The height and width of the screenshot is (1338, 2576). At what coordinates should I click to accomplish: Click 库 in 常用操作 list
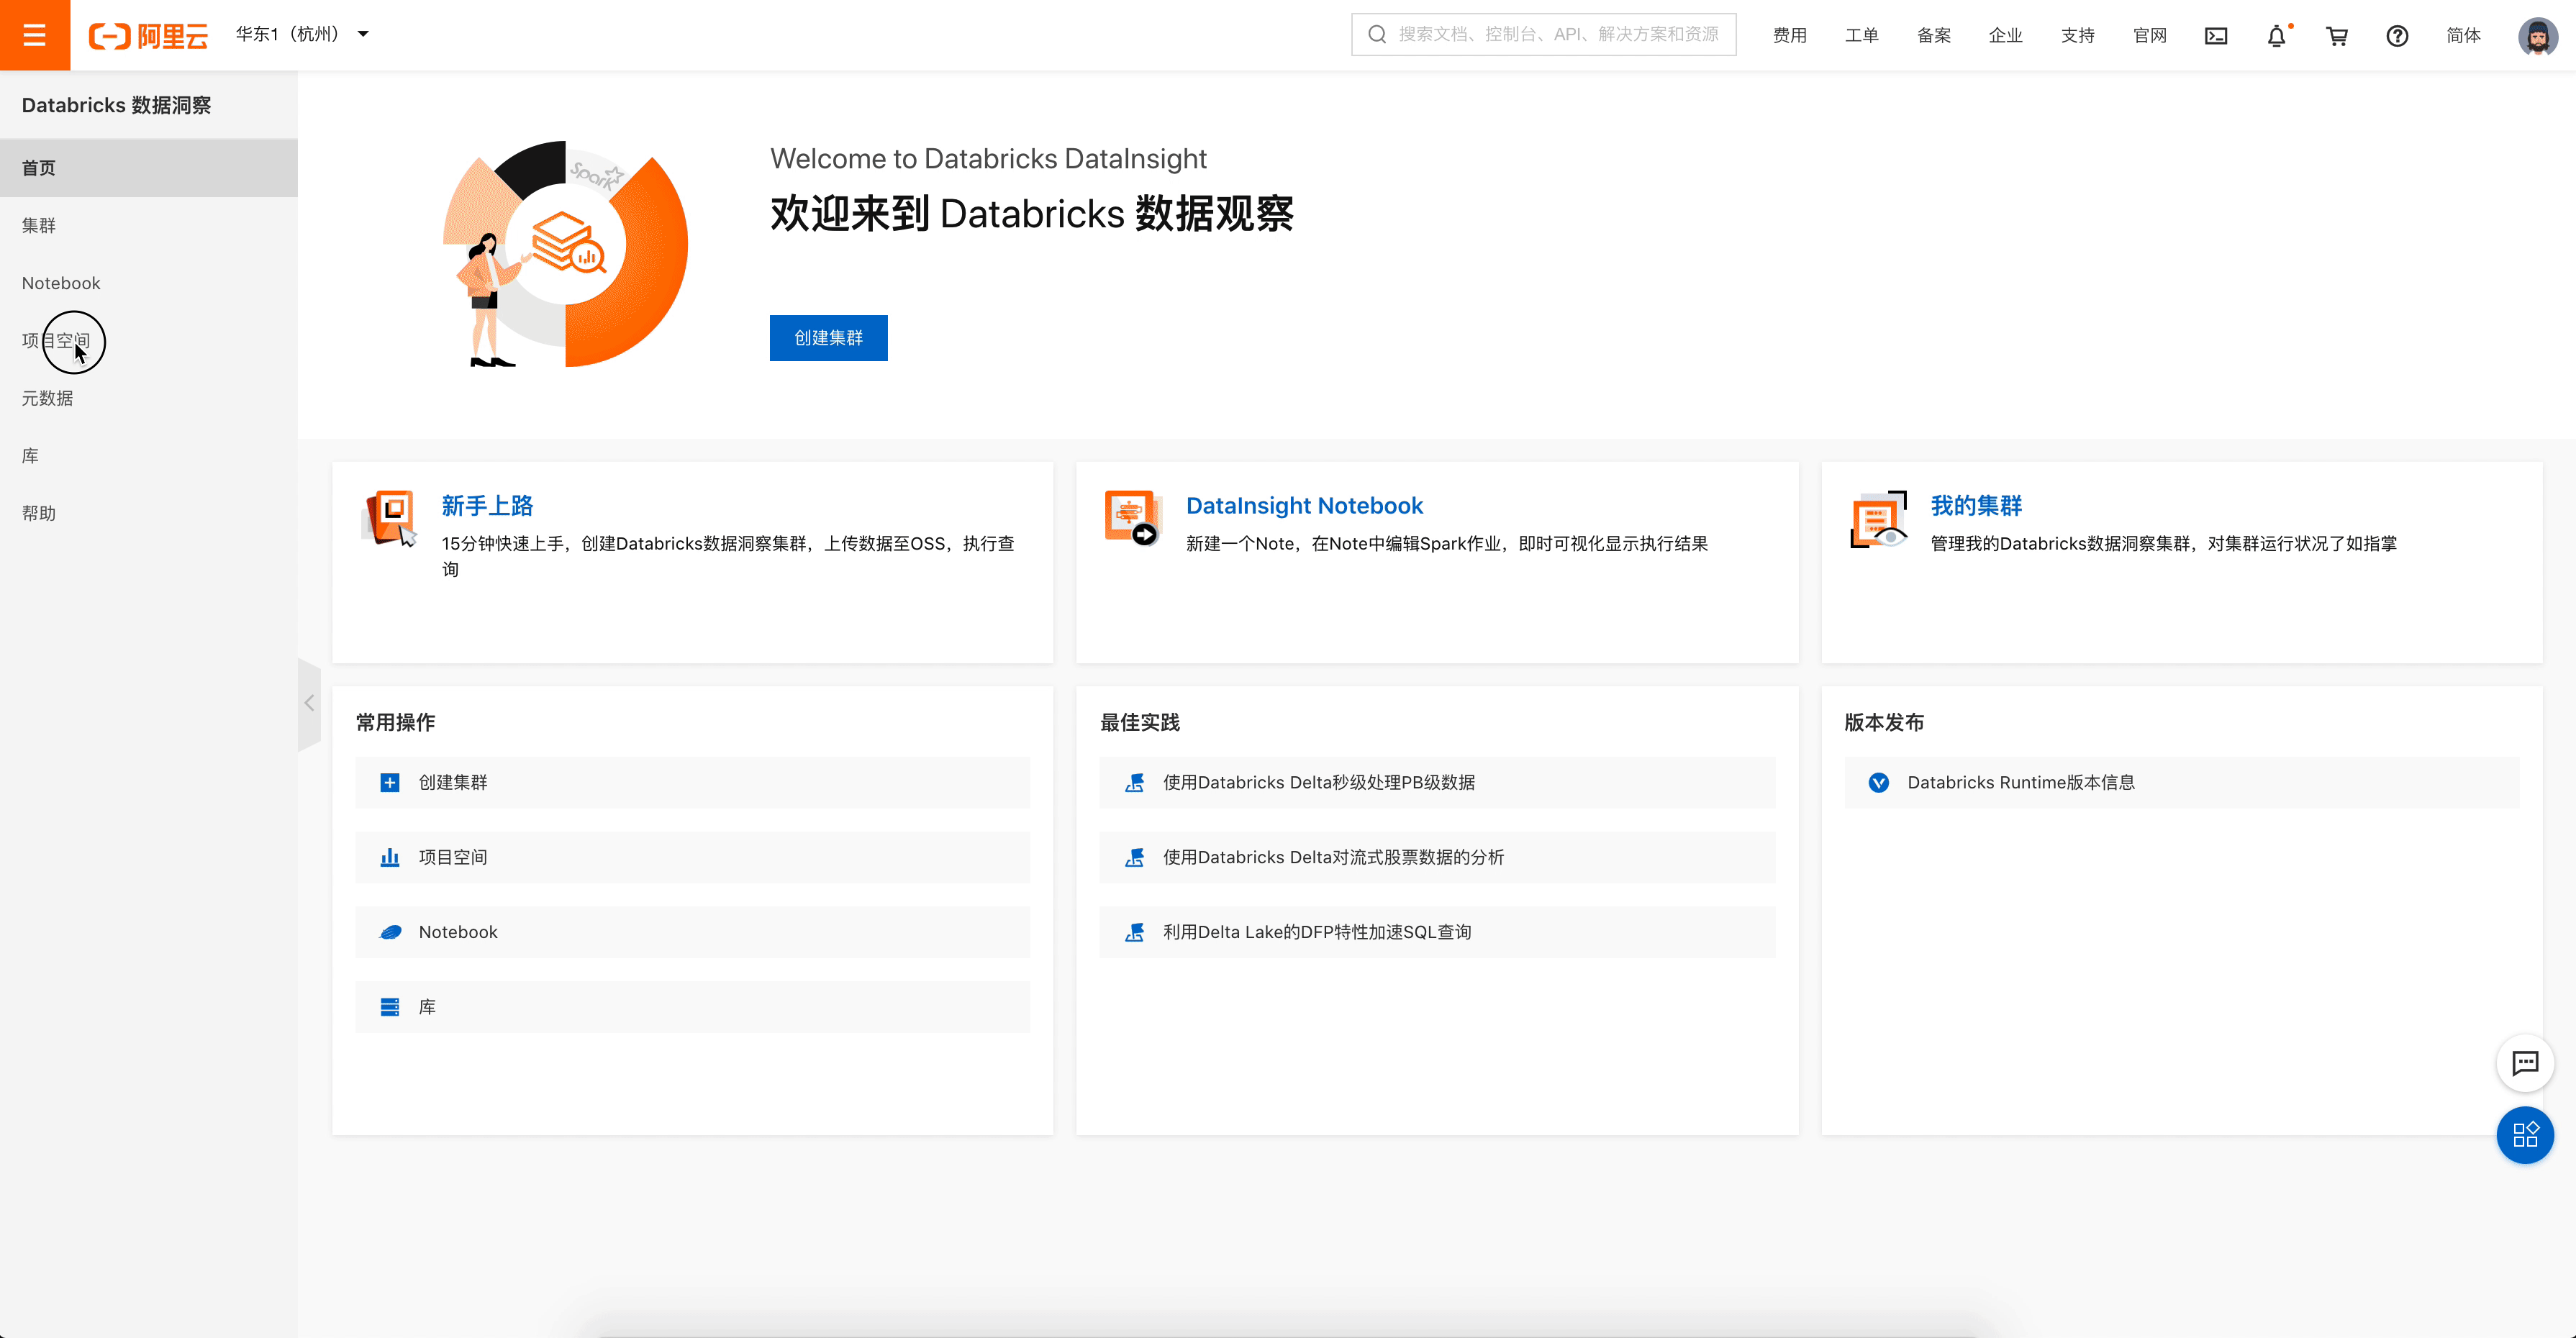(x=692, y=1007)
